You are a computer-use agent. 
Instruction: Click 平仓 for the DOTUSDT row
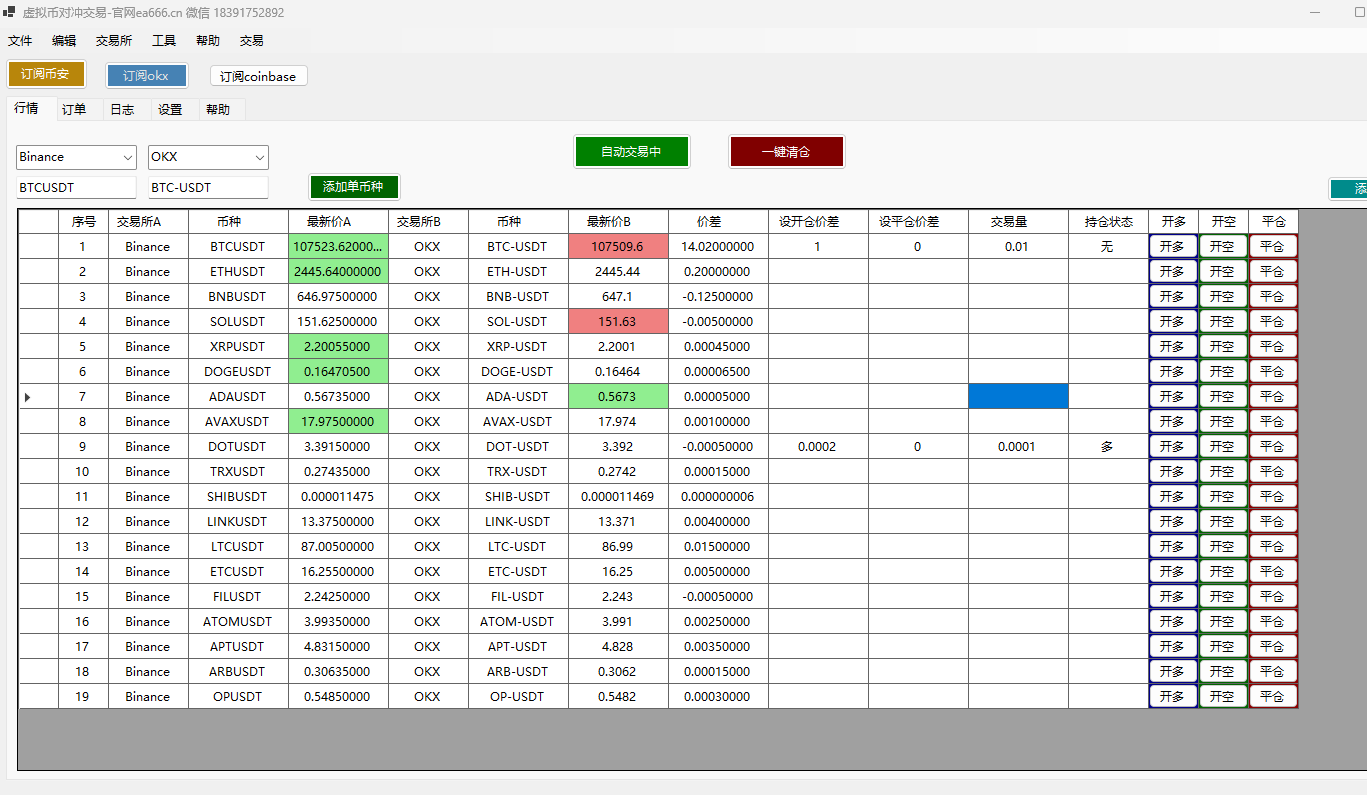pos(1272,447)
